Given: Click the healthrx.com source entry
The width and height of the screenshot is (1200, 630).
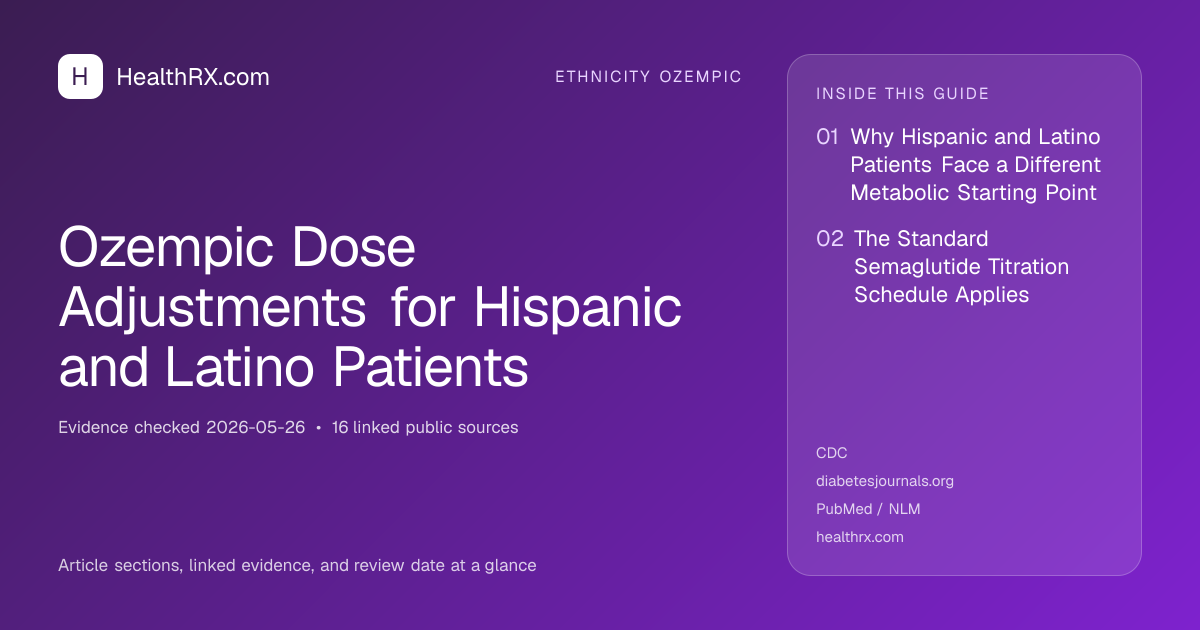Looking at the screenshot, I should point(860,537).
